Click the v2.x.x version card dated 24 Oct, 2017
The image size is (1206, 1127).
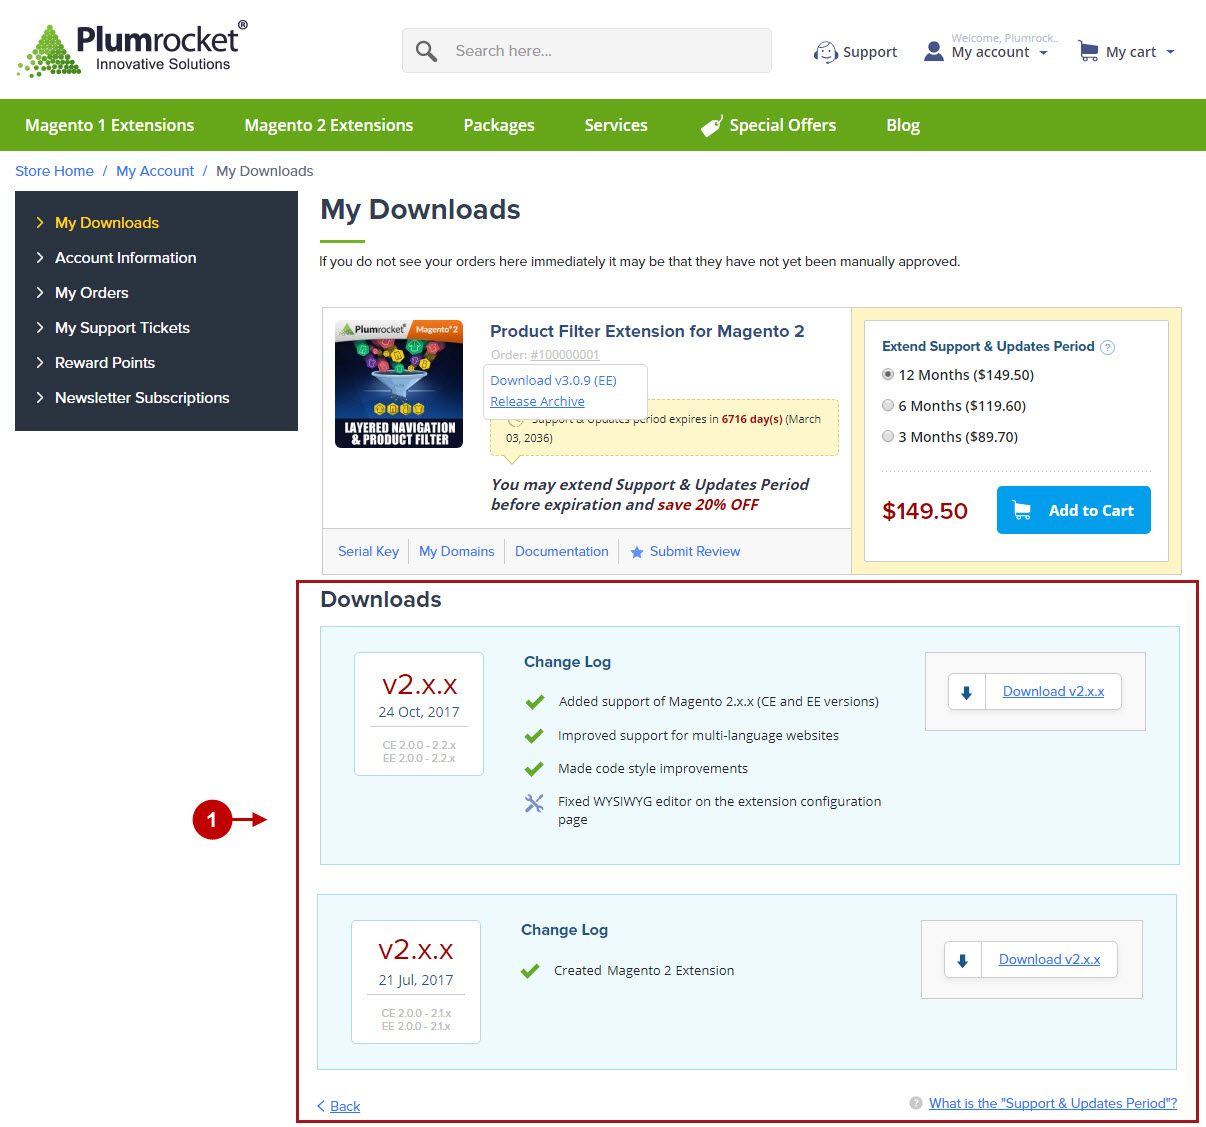click(419, 714)
